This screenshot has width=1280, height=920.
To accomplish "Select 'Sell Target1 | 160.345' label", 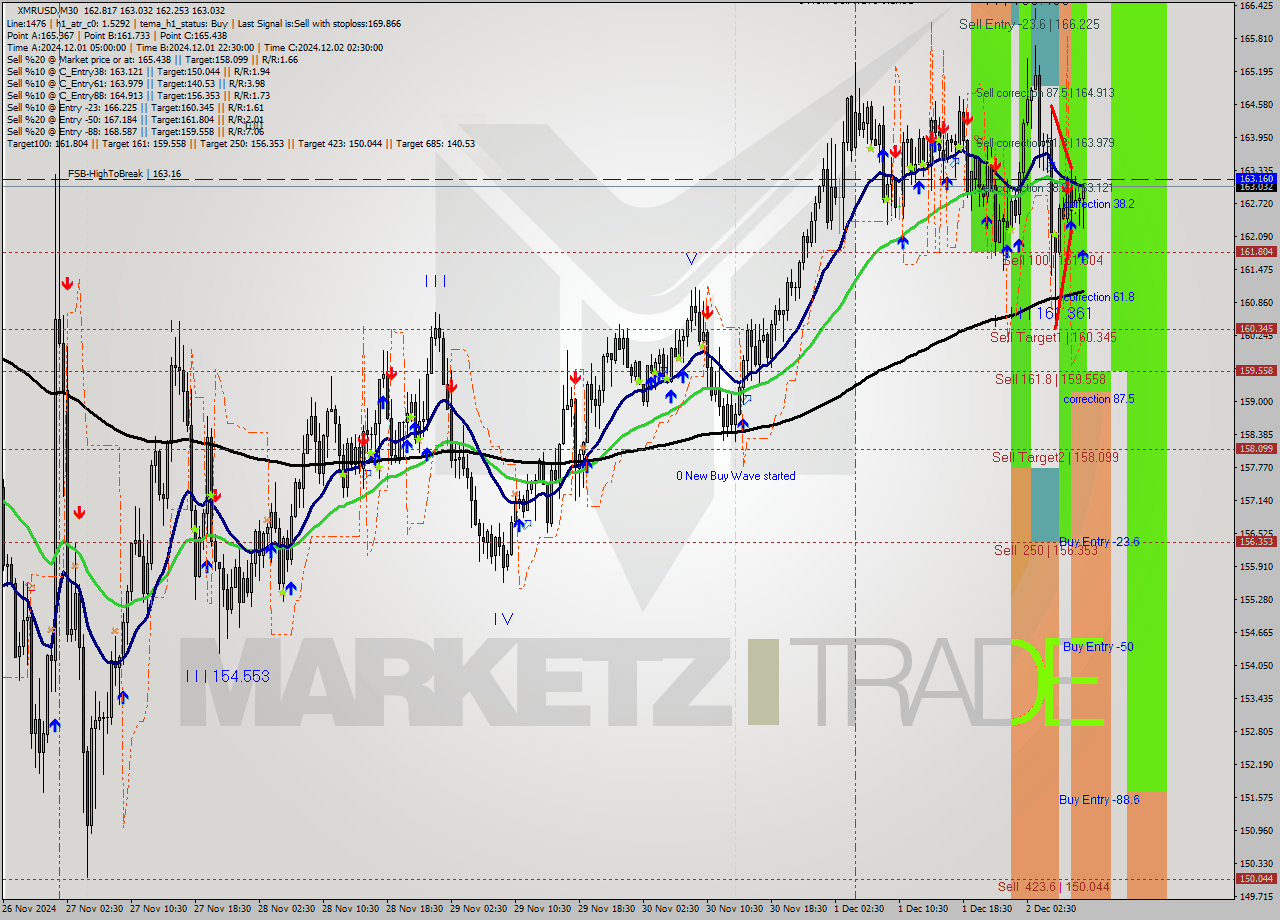I will [1053, 338].
